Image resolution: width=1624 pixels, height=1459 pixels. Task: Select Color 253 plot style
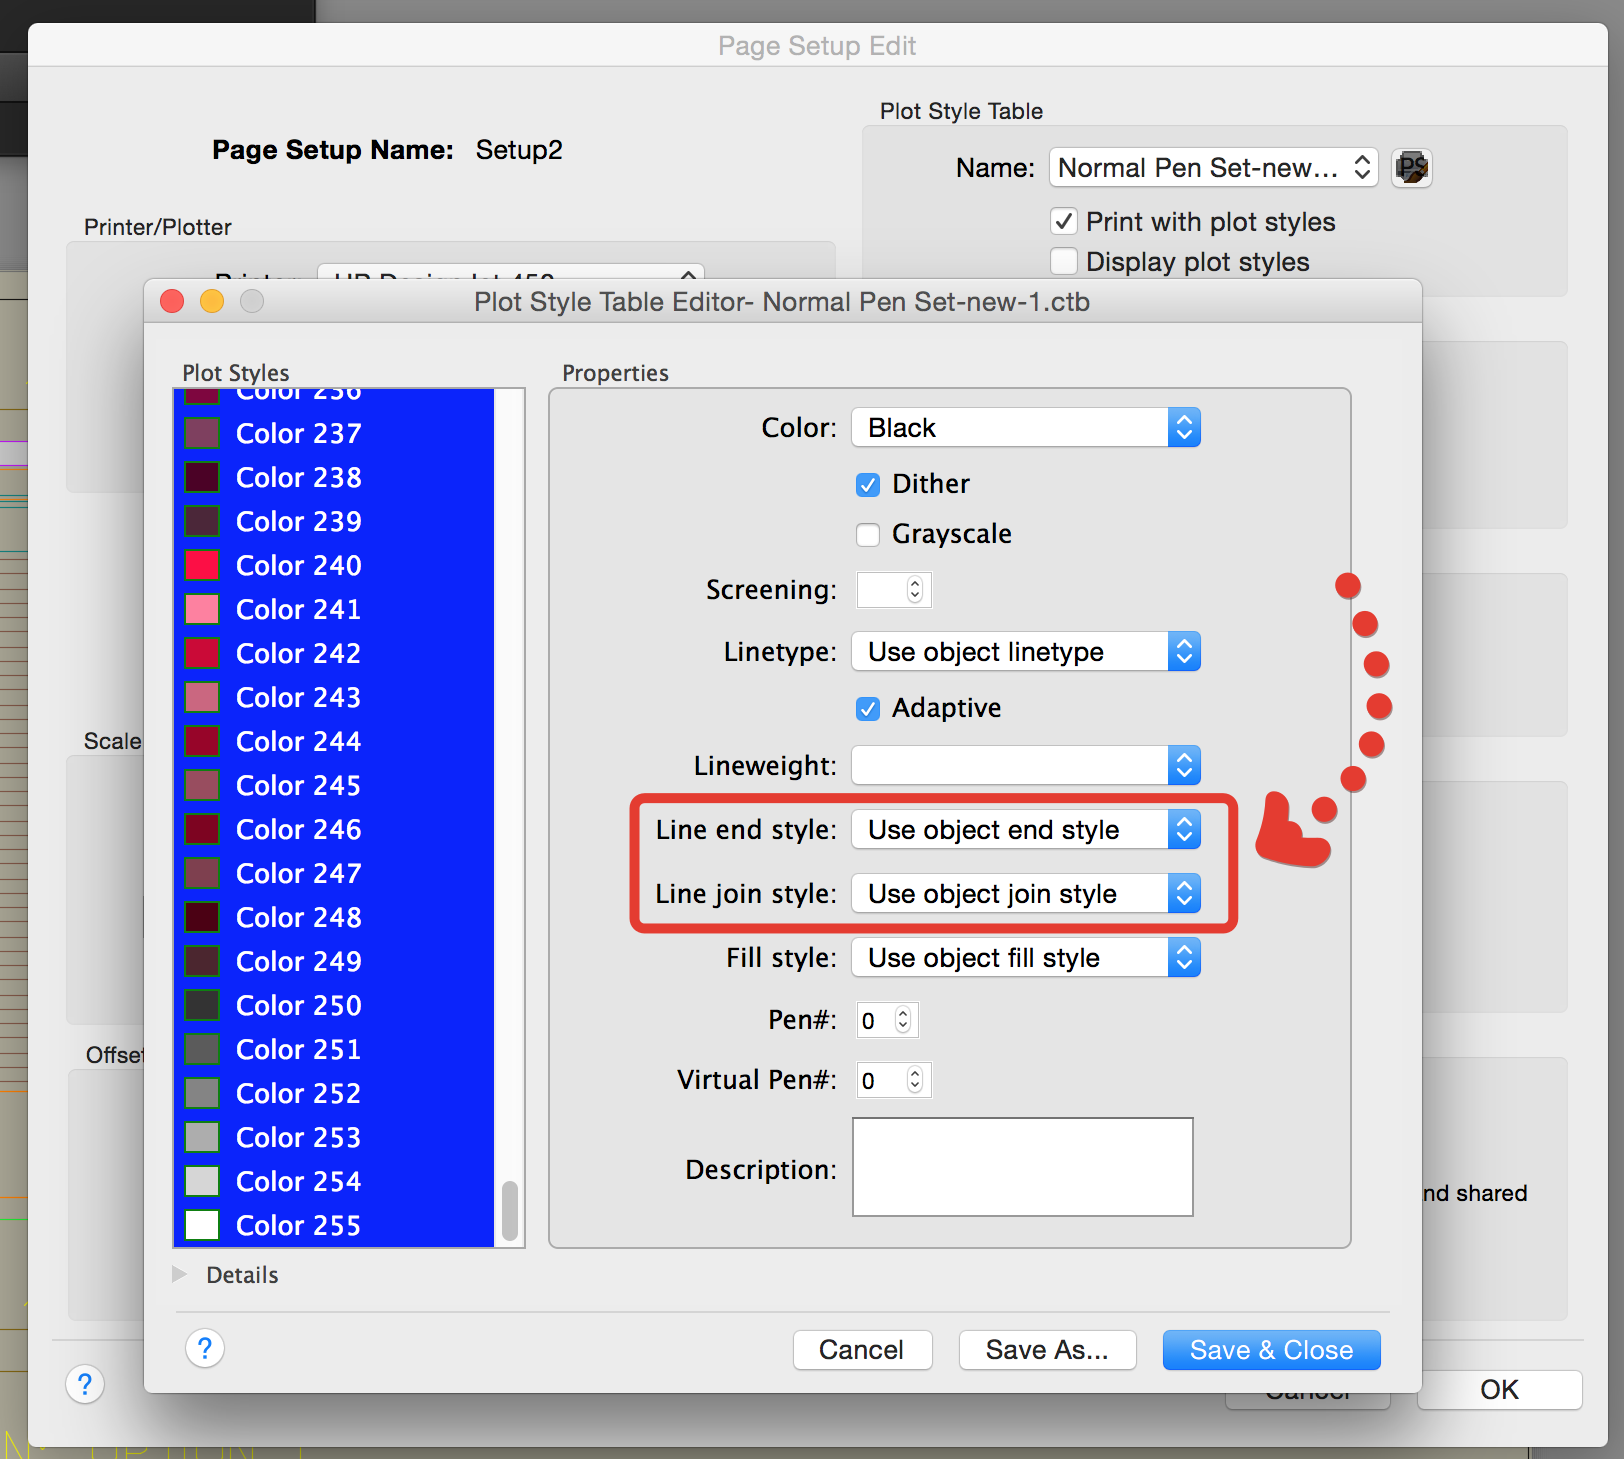pos(334,1138)
